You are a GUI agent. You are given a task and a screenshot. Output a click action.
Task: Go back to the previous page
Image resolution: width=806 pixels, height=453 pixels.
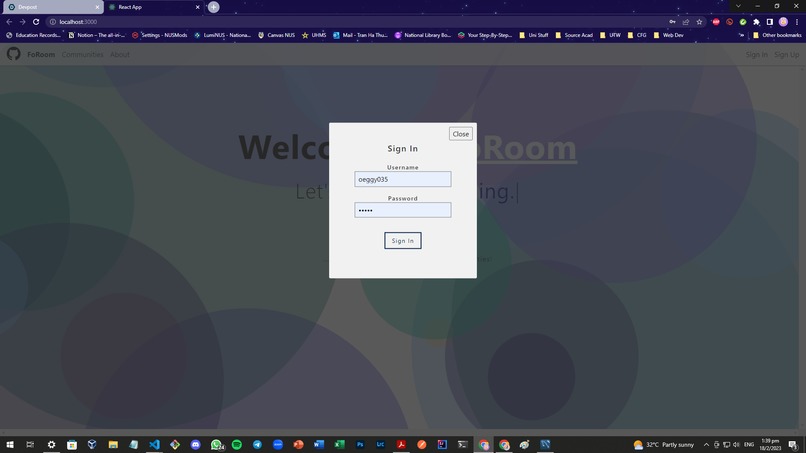pos(9,22)
